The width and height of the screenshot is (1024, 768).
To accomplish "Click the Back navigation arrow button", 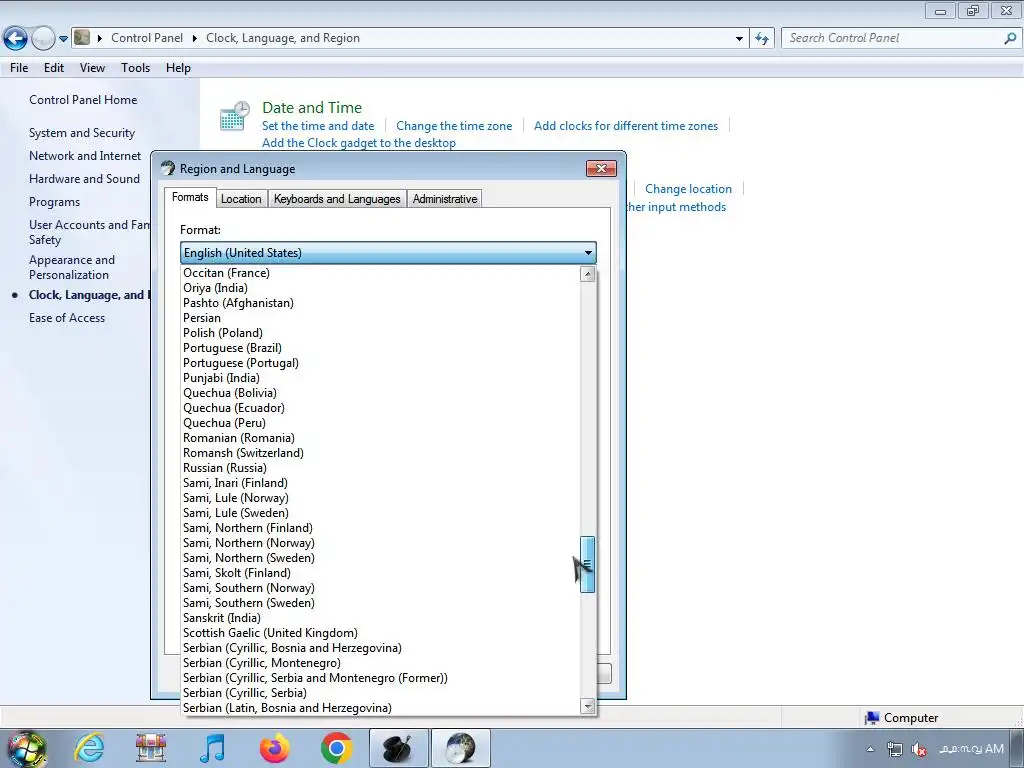I will coord(16,39).
